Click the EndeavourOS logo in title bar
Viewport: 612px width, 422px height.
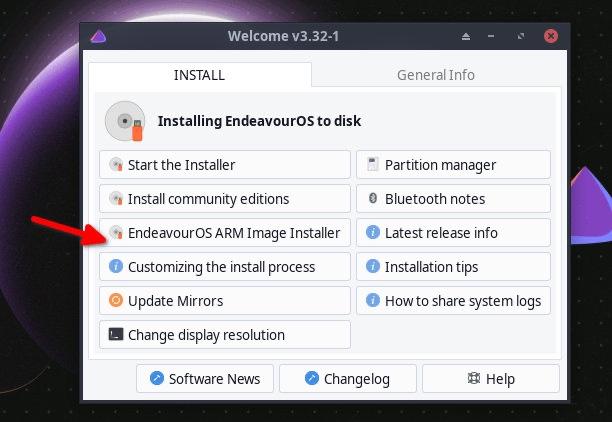(98, 37)
